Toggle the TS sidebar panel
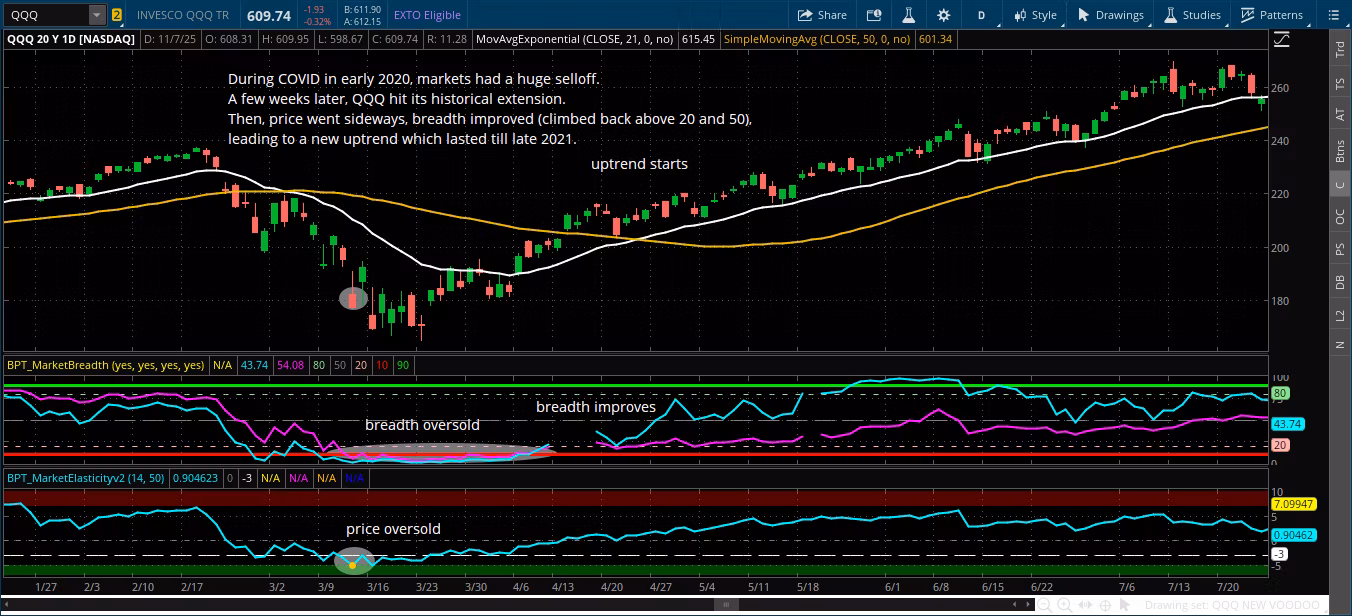 pos(1340,84)
